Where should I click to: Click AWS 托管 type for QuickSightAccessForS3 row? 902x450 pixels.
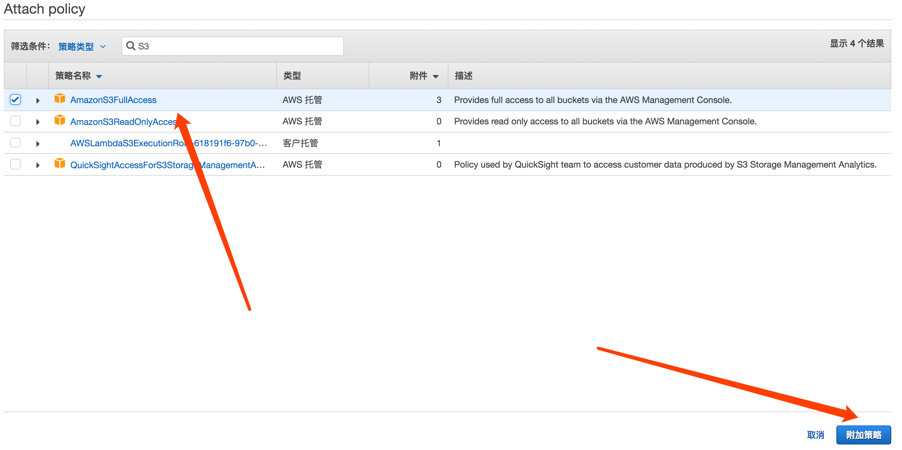click(x=303, y=165)
